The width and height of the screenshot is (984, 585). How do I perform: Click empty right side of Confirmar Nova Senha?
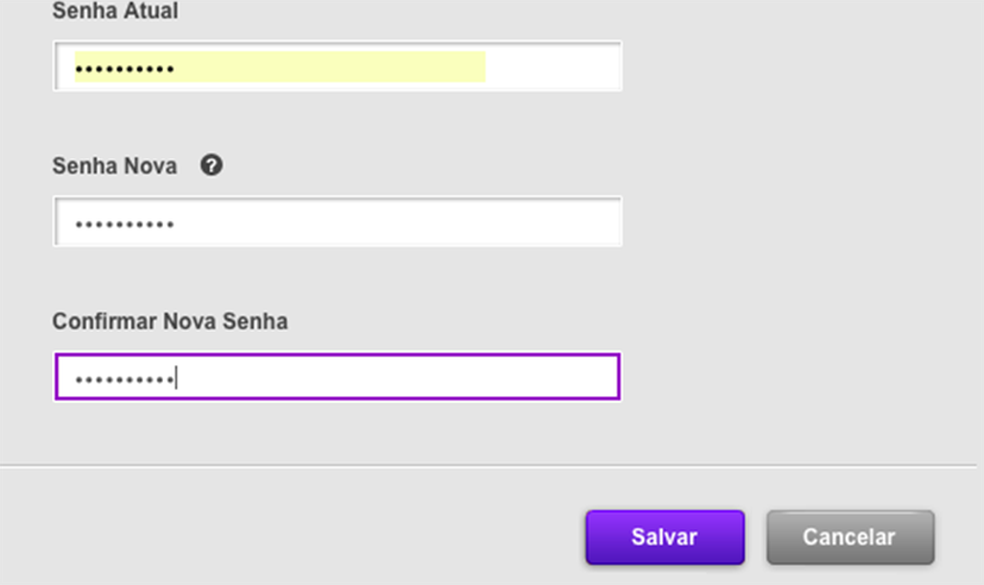click(x=450, y=377)
